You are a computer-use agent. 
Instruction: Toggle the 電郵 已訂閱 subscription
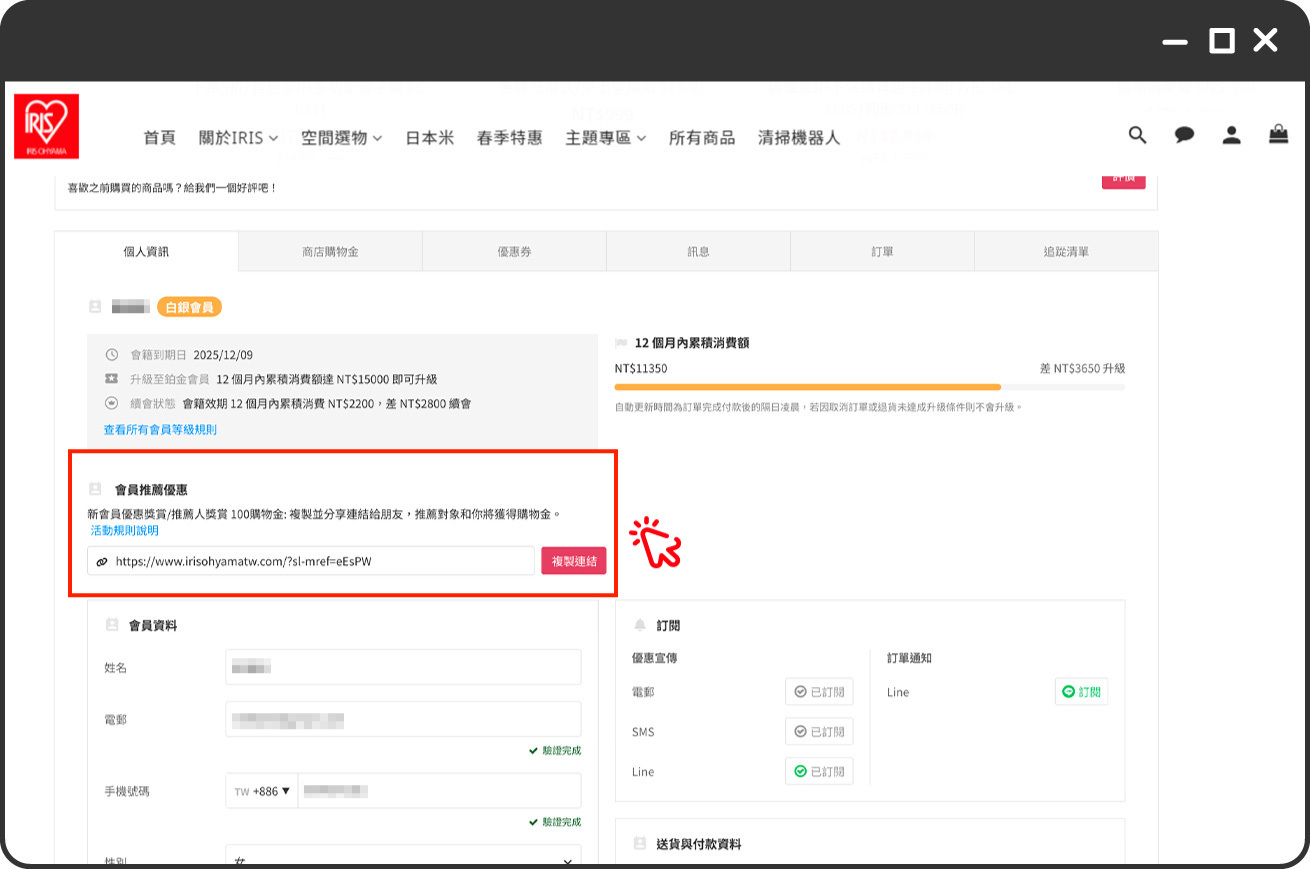coord(818,692)
